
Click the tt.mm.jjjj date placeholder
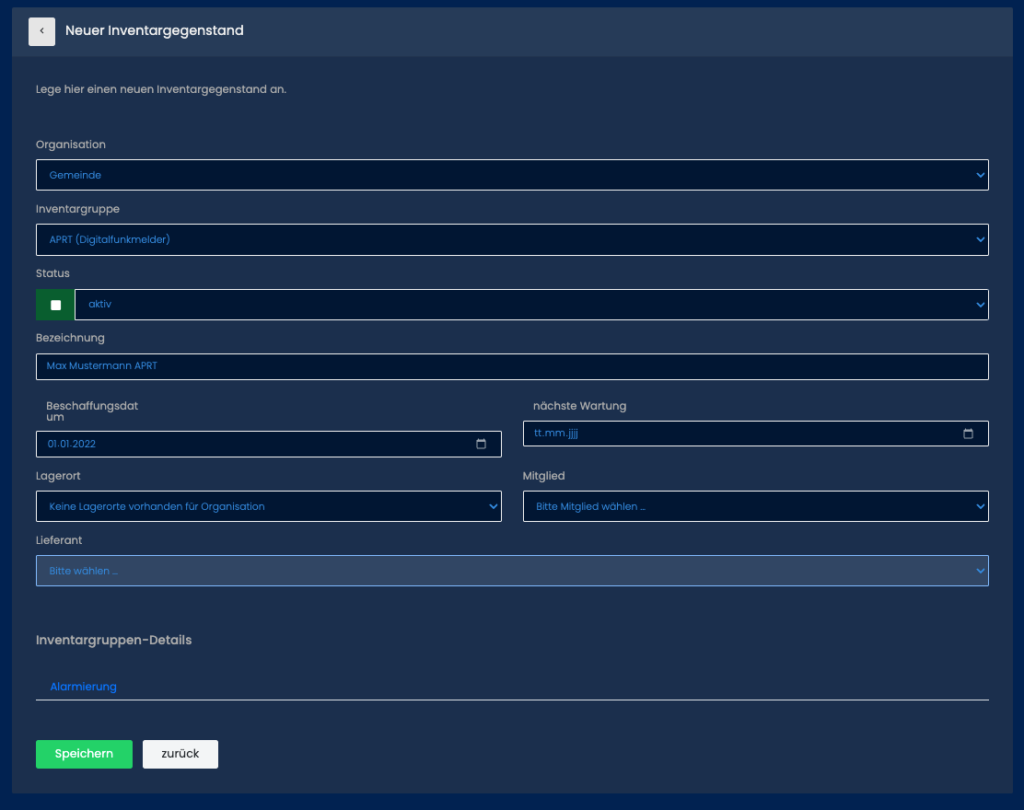[x=557, y=434]
